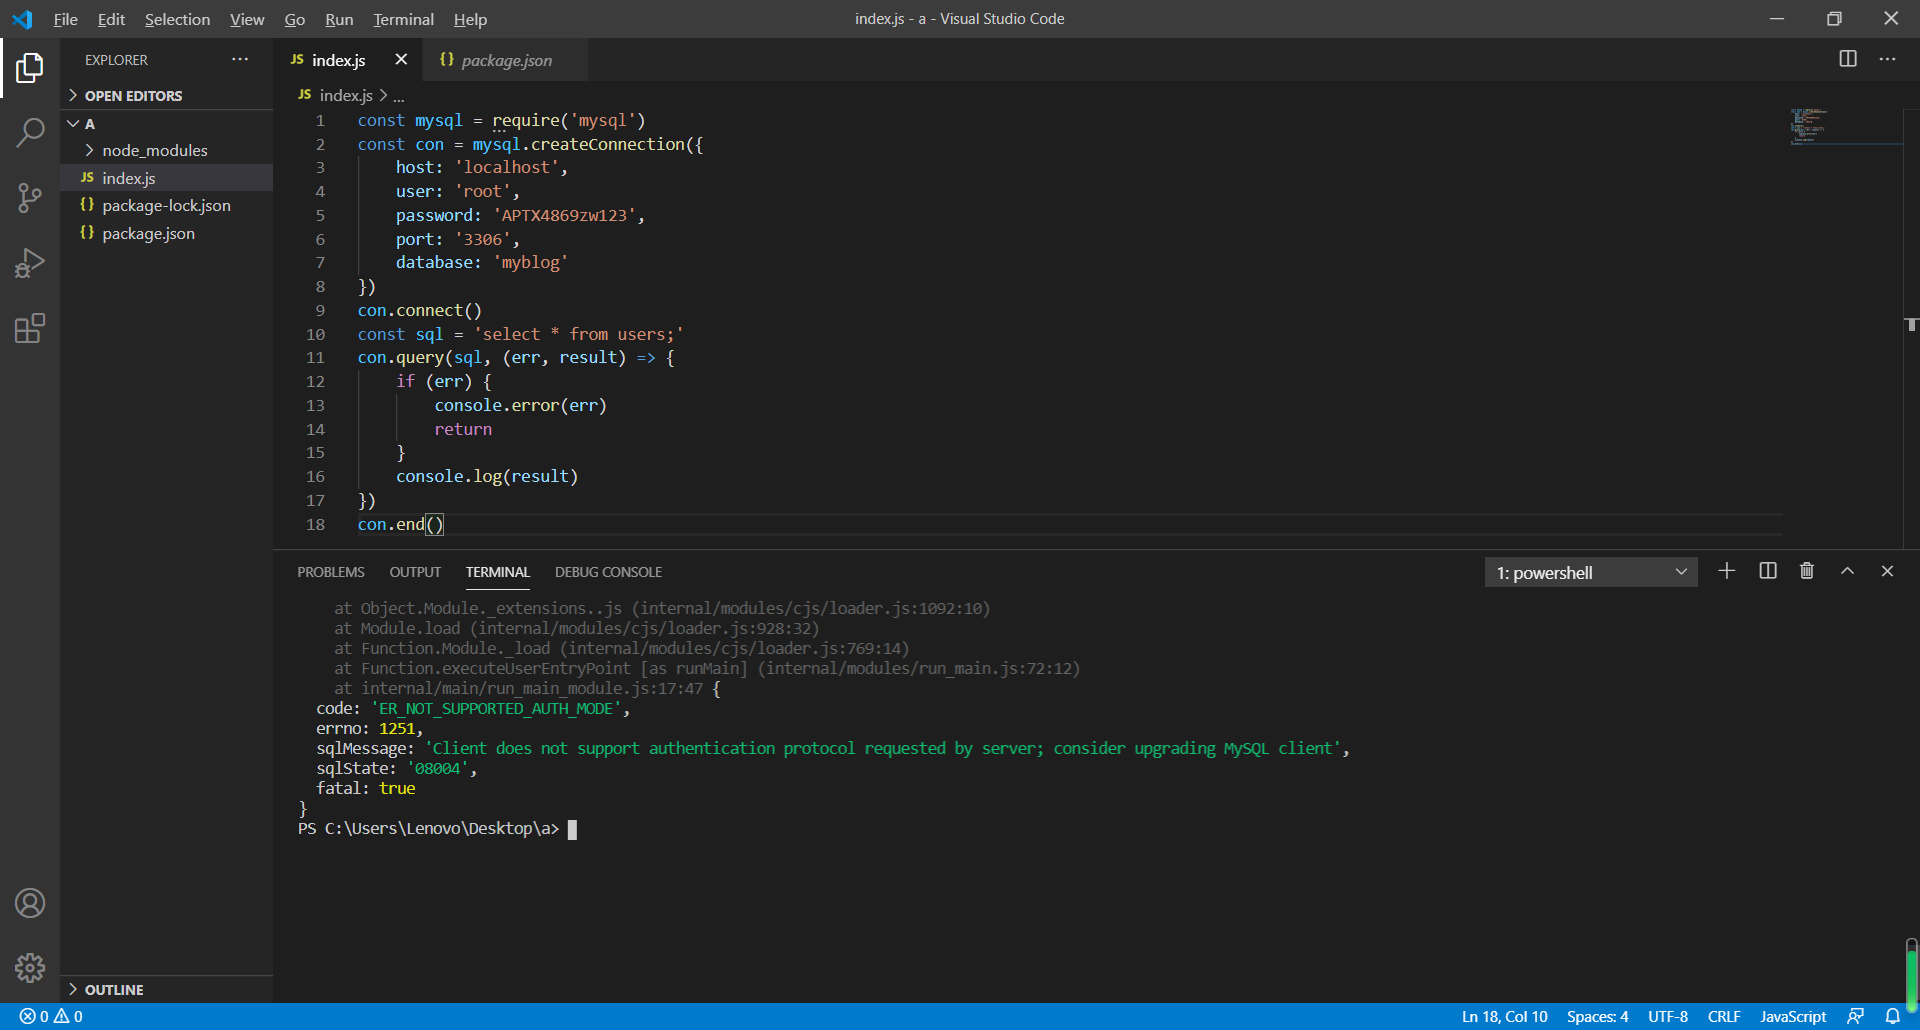Click the terminal vertical scrollbar

point(1911,975)
